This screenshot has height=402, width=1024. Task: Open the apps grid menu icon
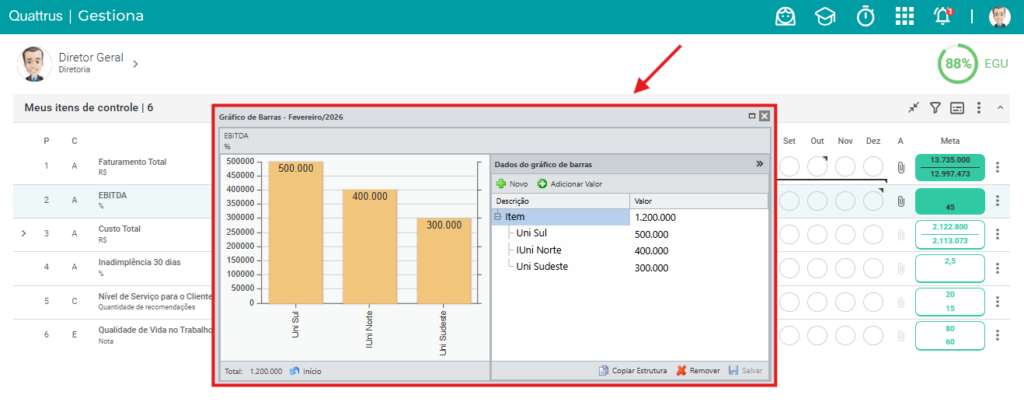click(x=904, y=16)
